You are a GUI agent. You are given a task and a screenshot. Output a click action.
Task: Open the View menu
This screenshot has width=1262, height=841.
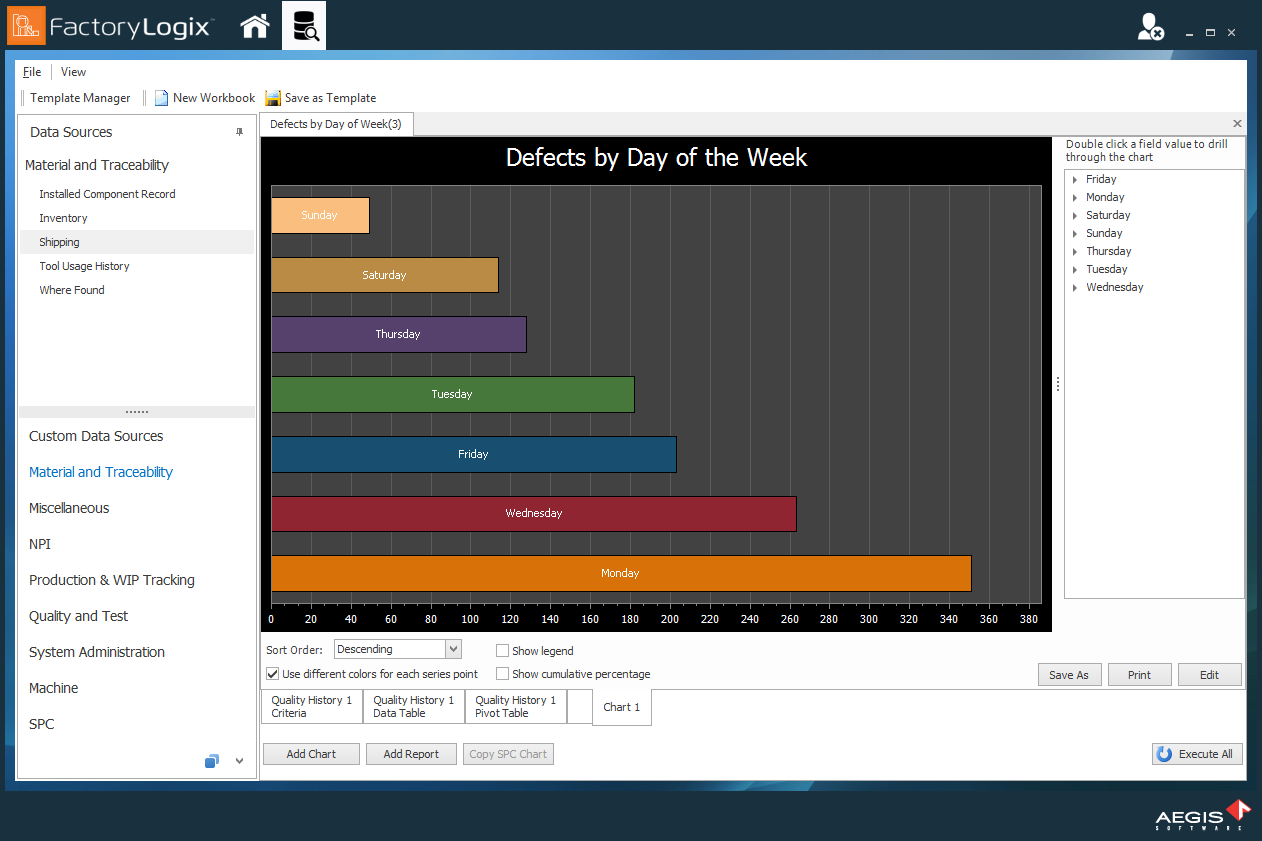tap(73, 71)
